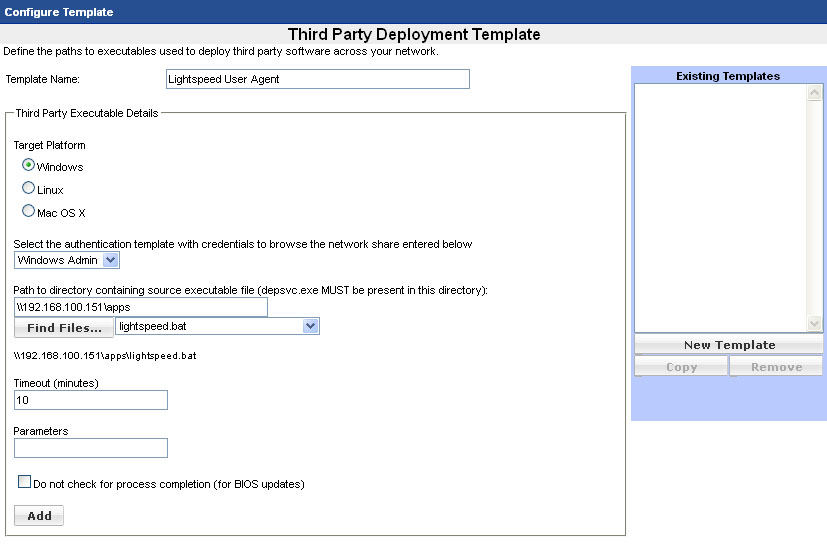The width and height of the screenshot is (827, 546).
Task: Click the Copy button under Existing Templates
Action: (x=681, y=367)
